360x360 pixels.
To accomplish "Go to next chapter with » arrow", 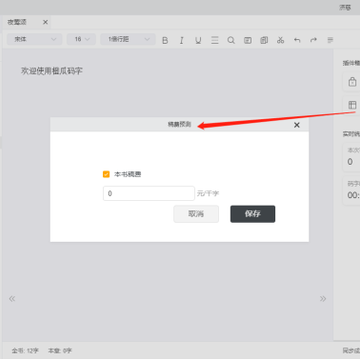I will click(323, 299).
